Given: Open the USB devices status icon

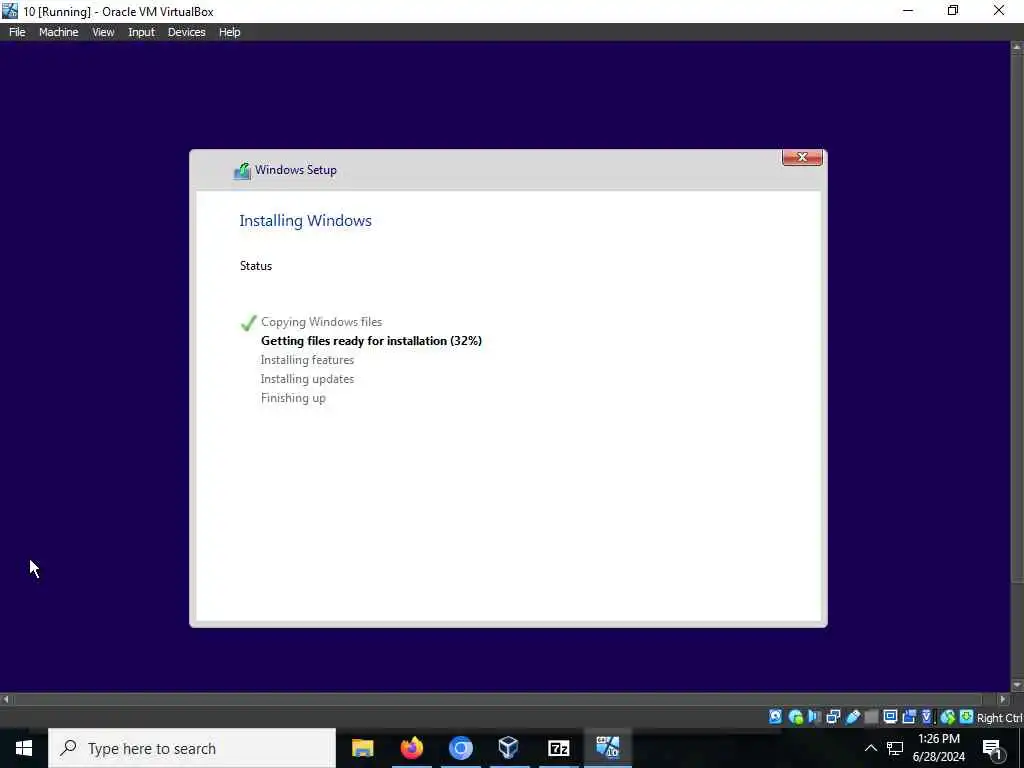Looking at the screenshot, I should pos(852,717).
